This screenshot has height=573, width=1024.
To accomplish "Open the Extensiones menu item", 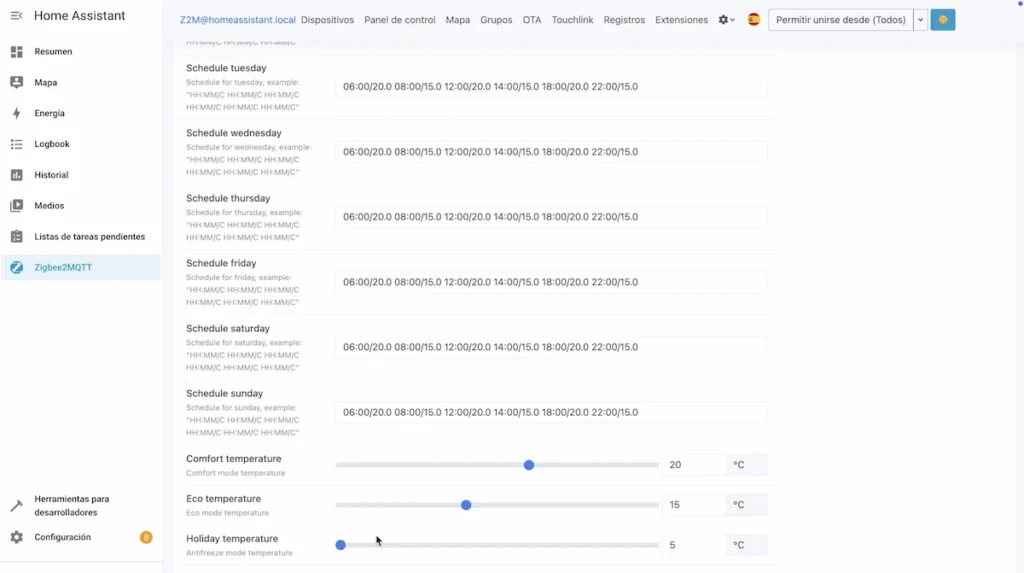I will click(x=681, y=20).
